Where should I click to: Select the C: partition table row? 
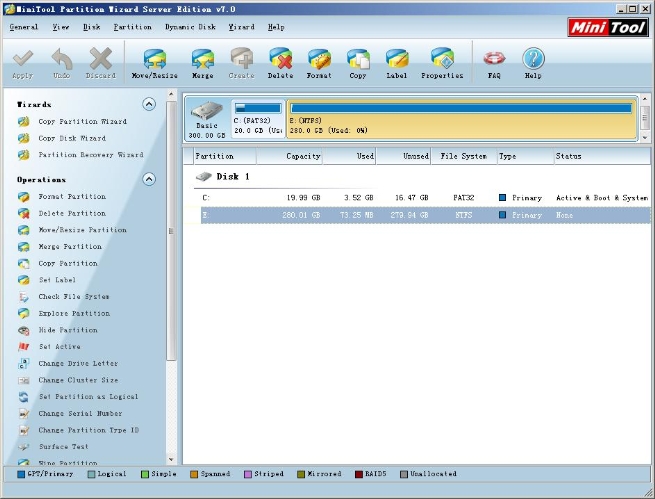click(x=425, y=198)
